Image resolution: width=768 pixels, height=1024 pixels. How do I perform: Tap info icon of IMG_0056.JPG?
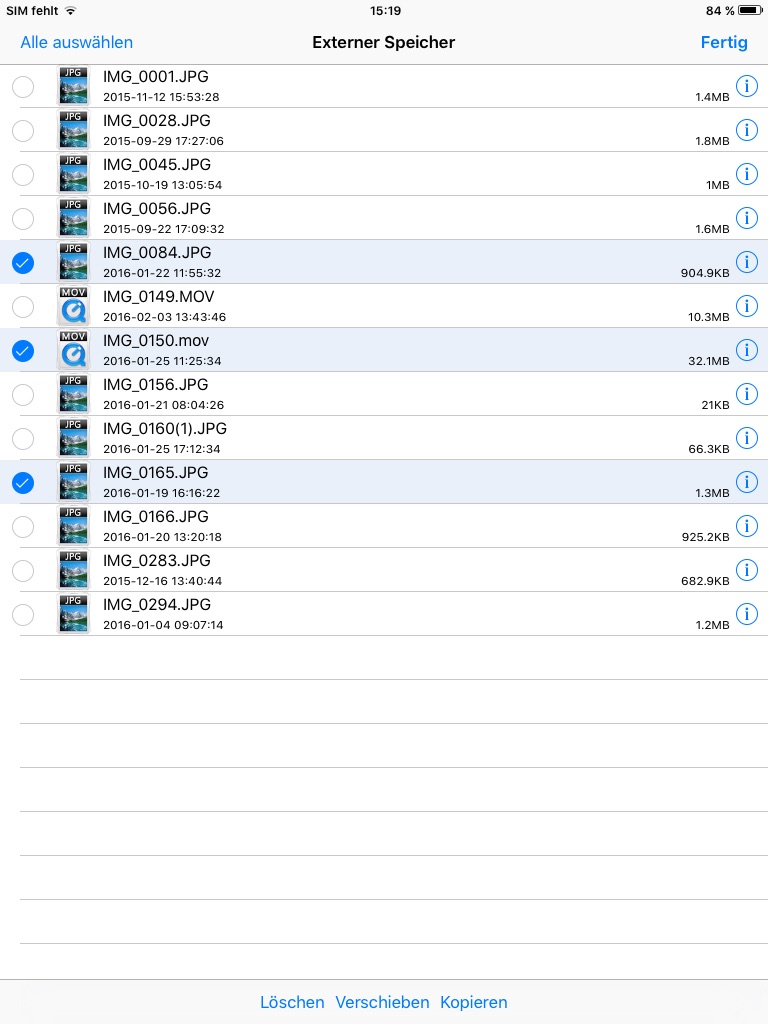(x=746, y=218)
